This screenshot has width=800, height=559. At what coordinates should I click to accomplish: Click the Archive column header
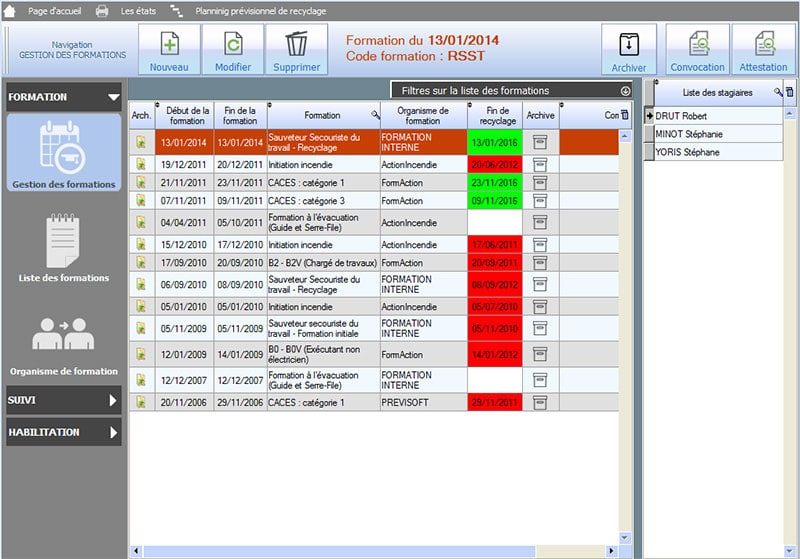point(541,116)
